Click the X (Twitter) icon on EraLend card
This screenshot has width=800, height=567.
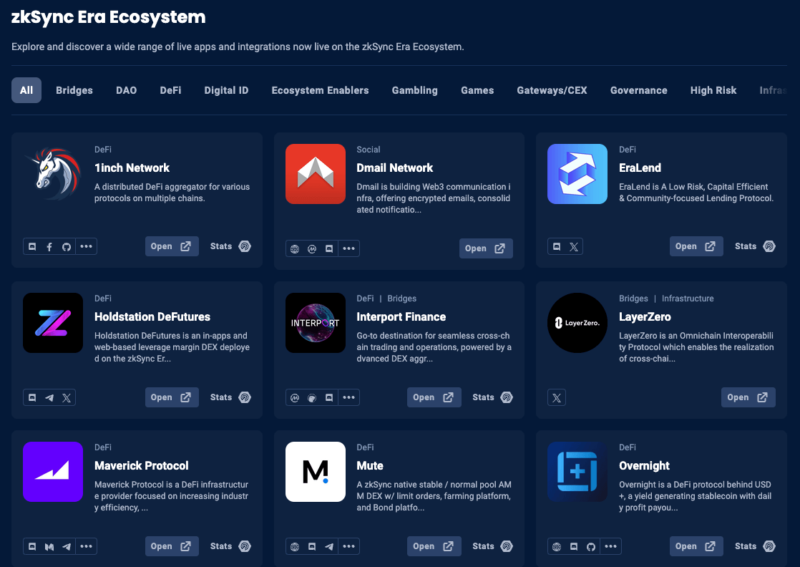(574, 246)
